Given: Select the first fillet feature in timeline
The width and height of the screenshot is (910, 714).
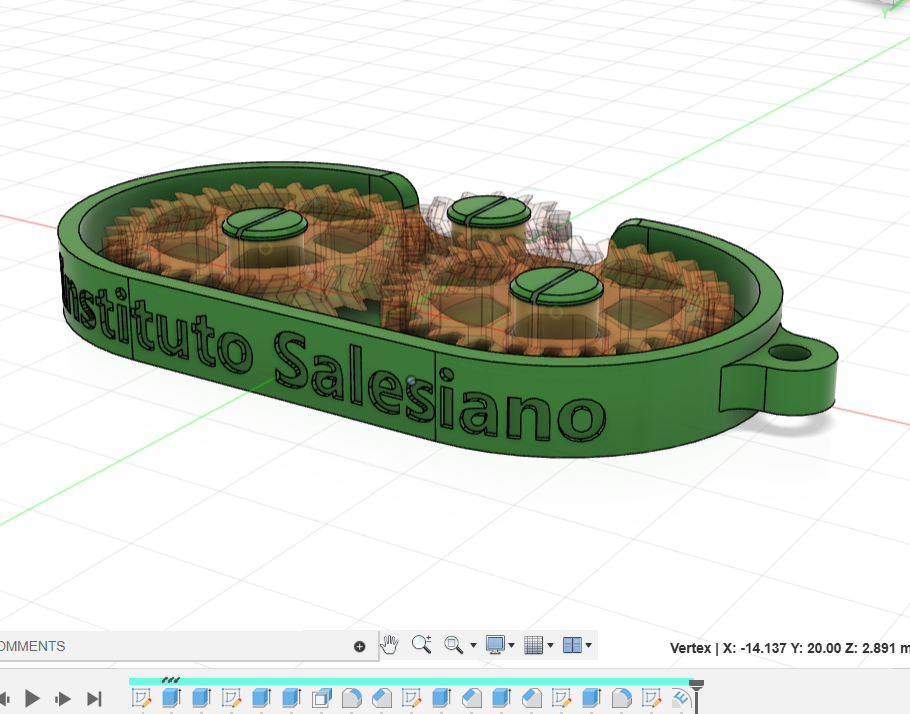Looking at the screenshot, I should tap(351, 697).
